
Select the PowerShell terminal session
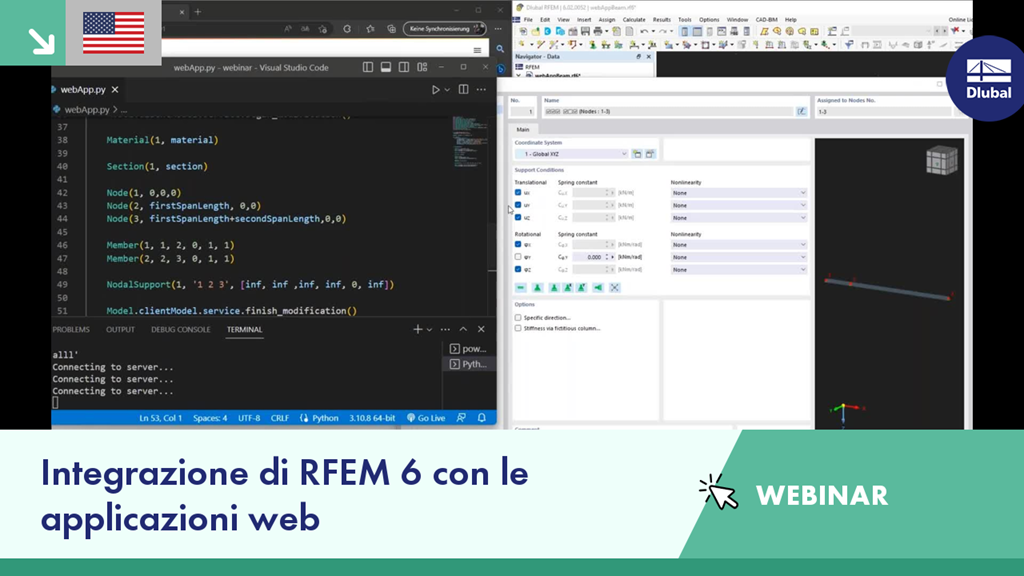coord(468,349)
